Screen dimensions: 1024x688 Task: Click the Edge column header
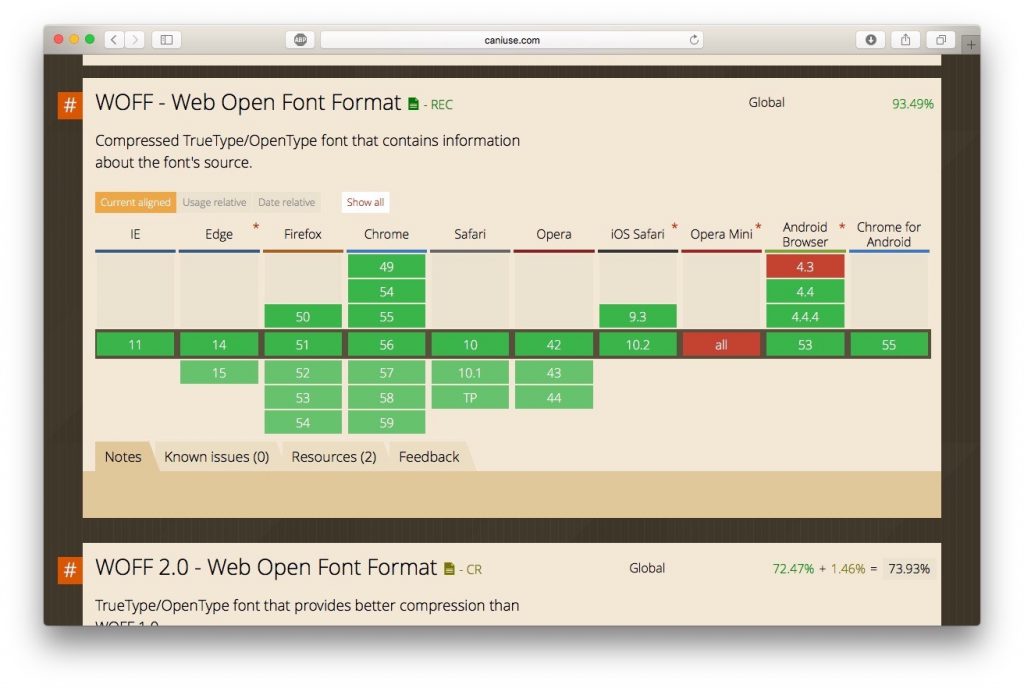pyautogui.click(x=219, y=234)
